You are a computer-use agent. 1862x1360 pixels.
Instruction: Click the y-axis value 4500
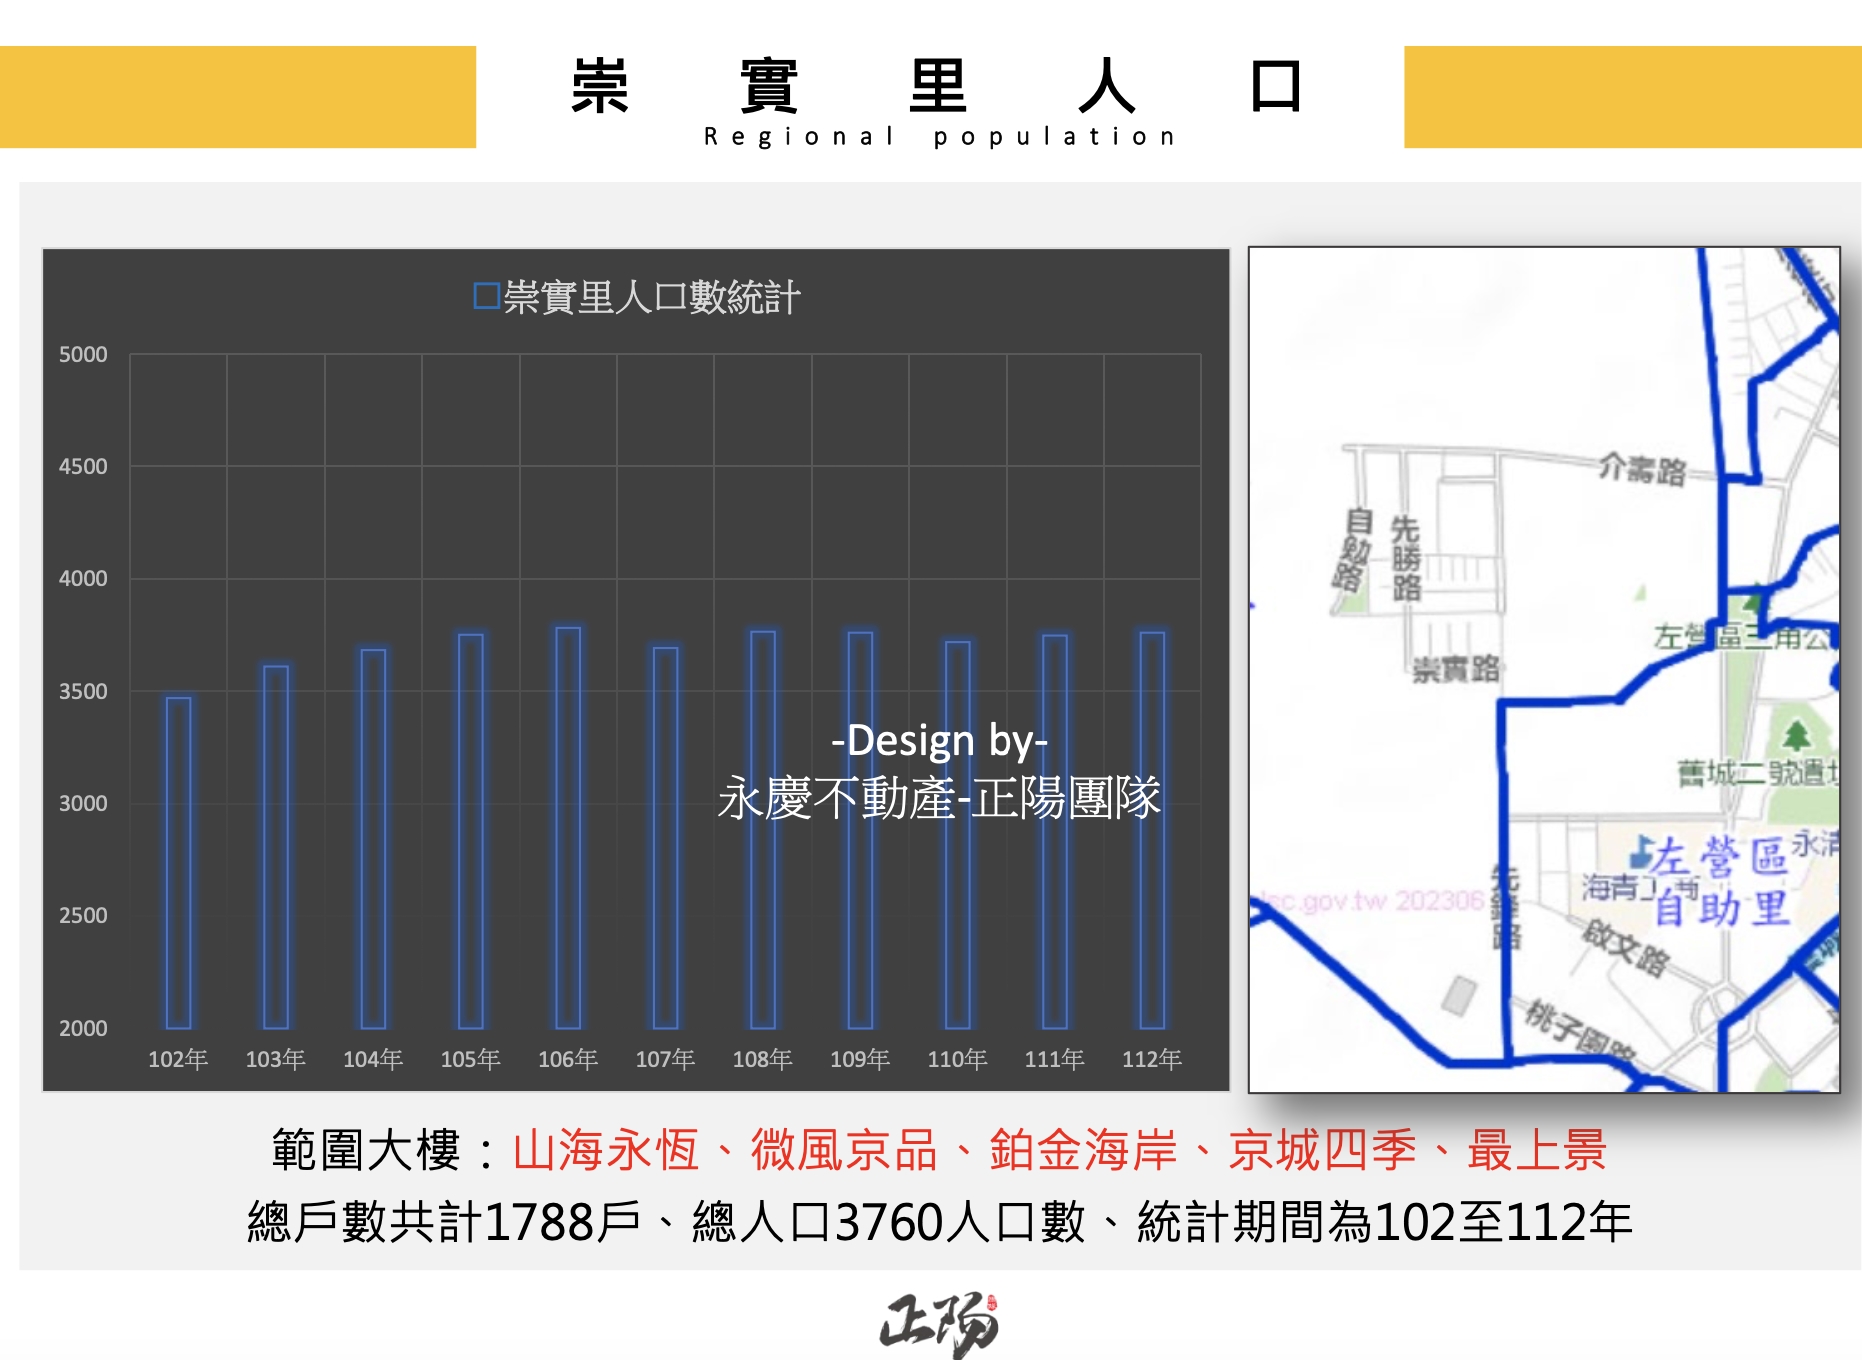click(83, 466)
